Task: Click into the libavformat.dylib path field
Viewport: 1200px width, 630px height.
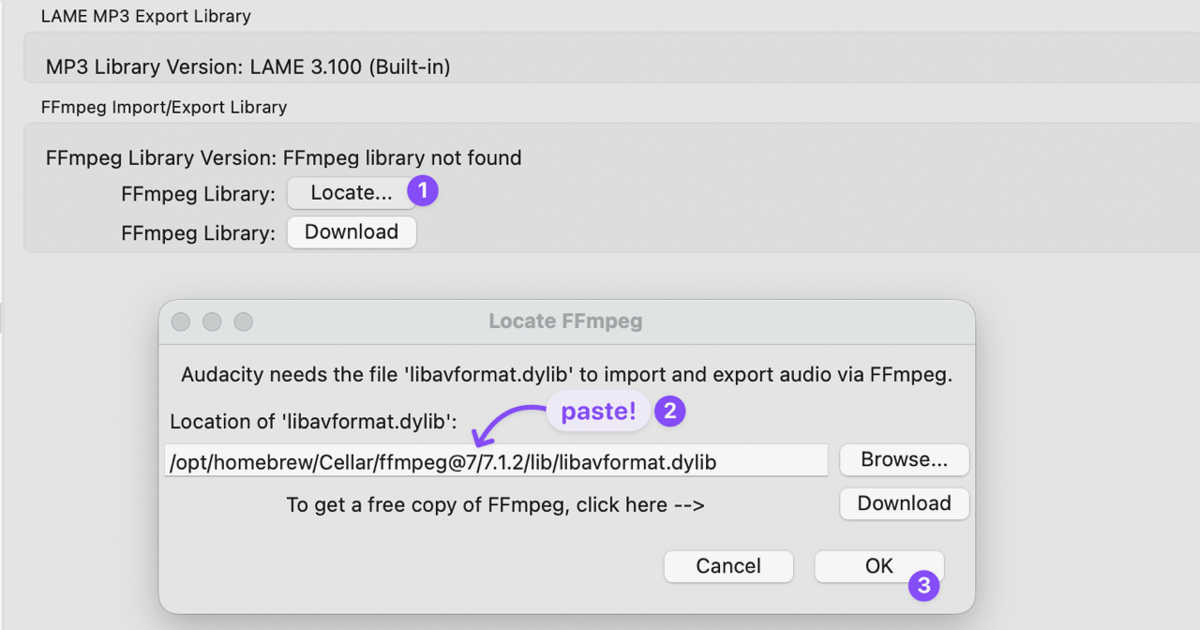Action: tap(496, 461)
